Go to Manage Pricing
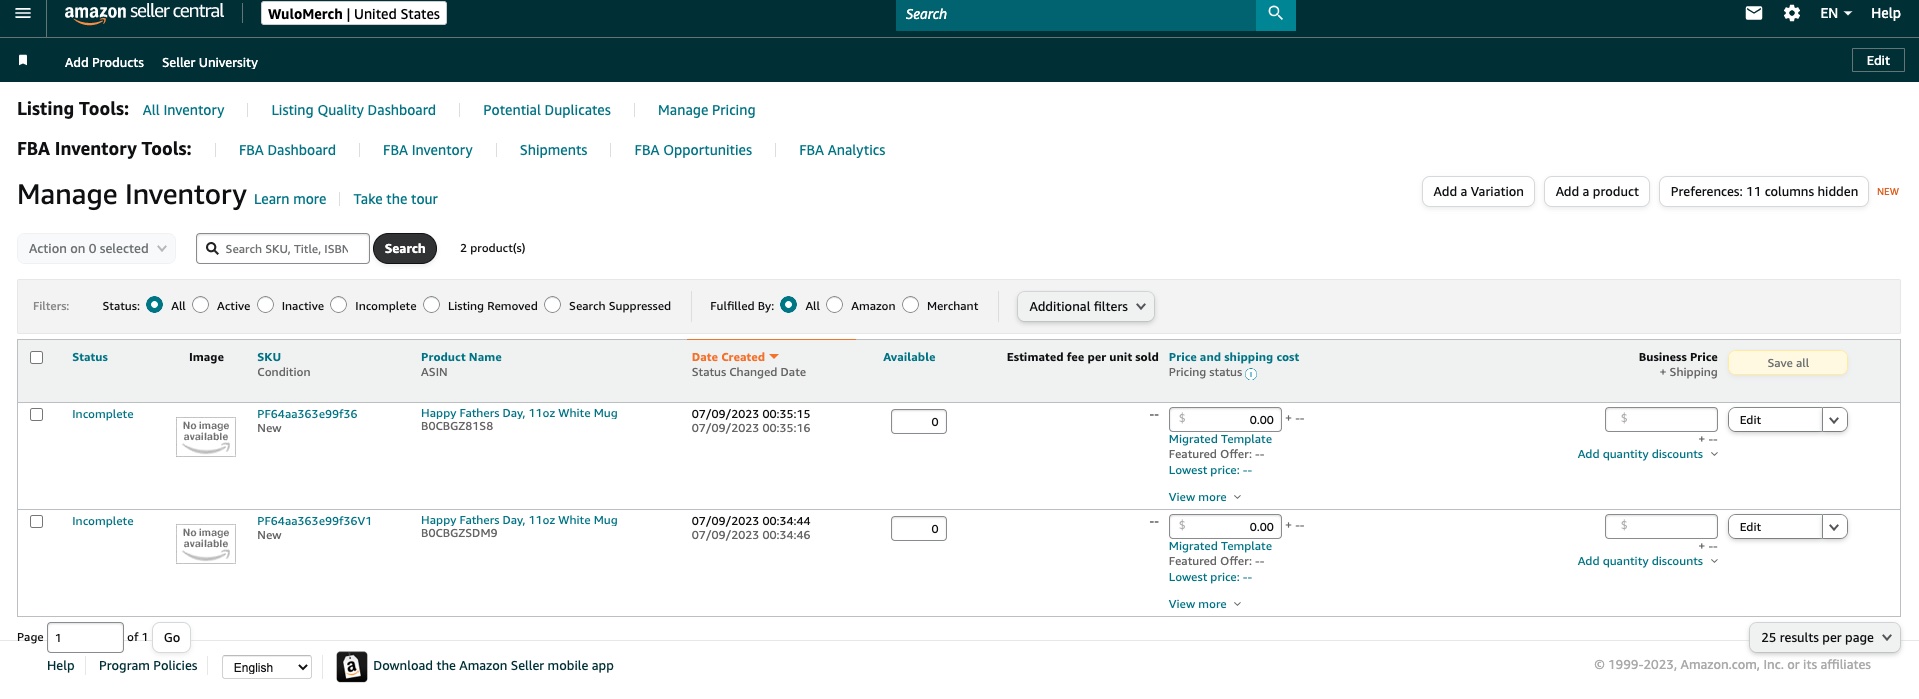Screen dimensions: 1919x699 [x=707, y=110]
